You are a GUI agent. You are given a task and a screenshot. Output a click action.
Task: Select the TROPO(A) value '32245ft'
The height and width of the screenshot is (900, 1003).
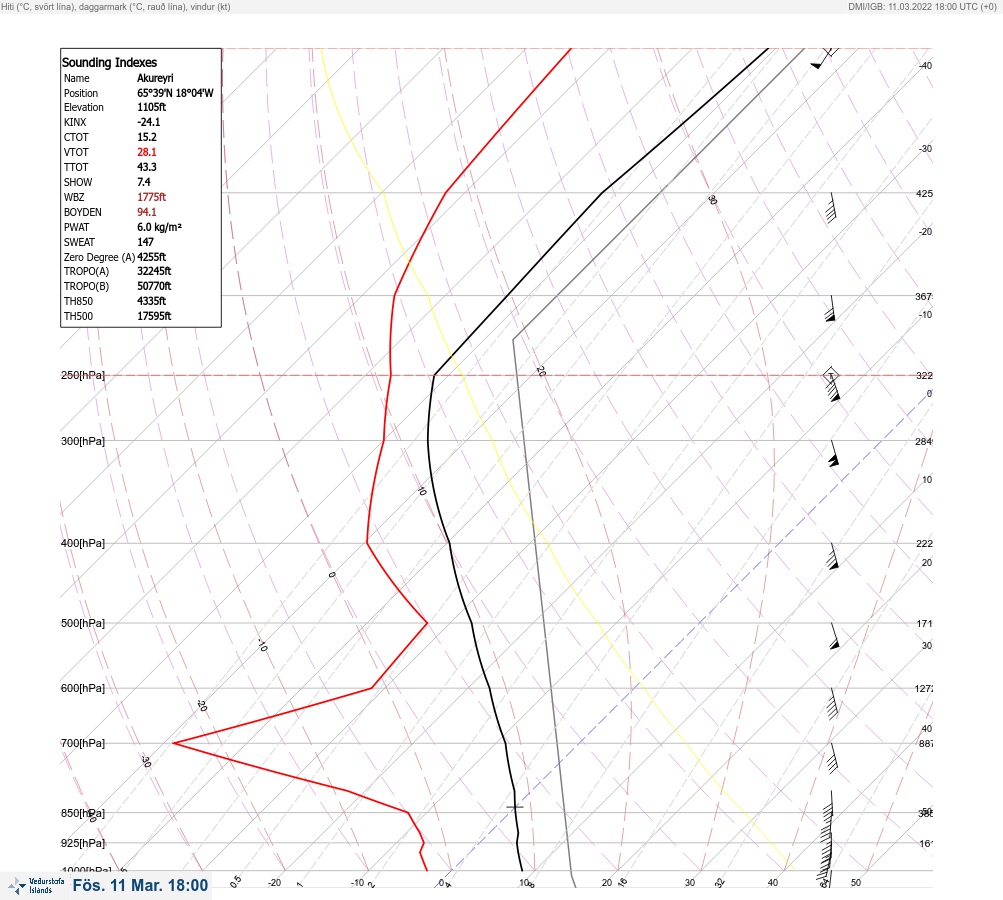coord(154,271)
